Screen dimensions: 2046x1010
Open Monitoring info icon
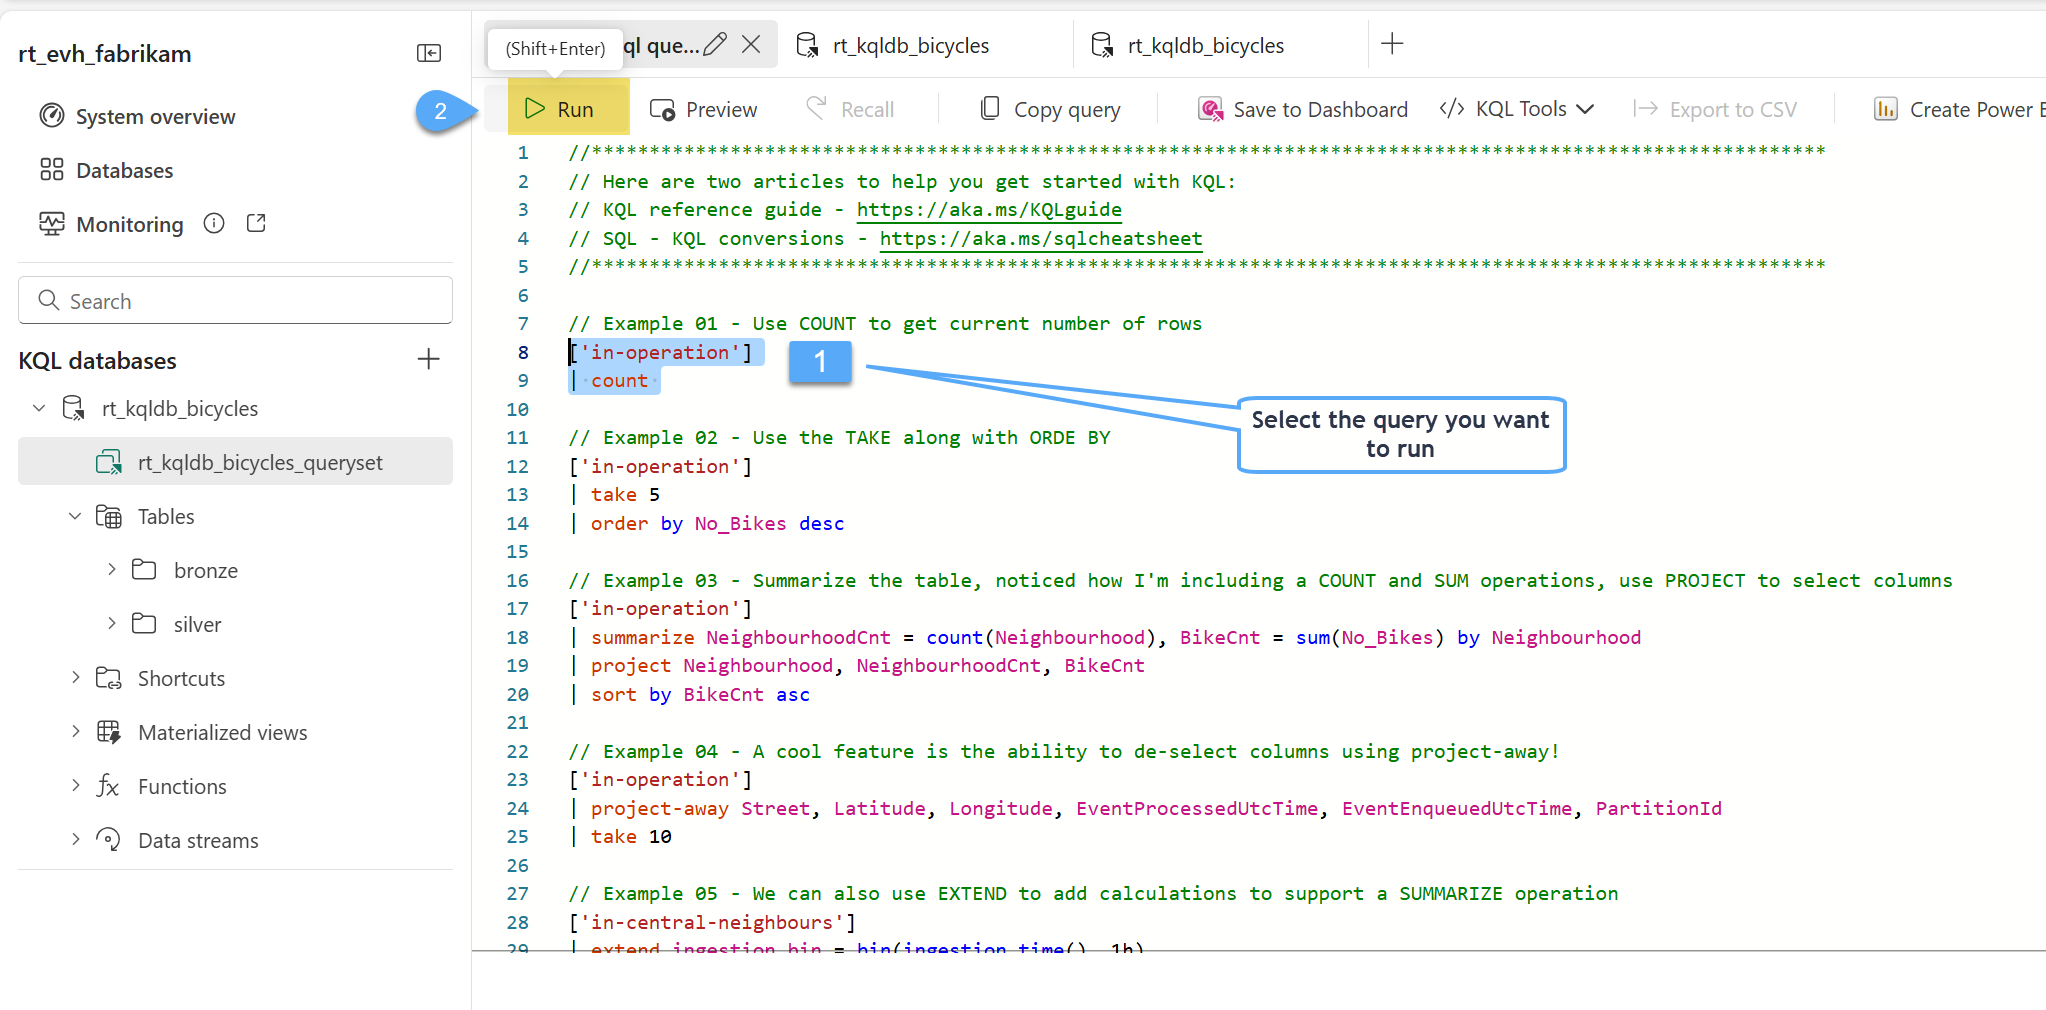(214, 223)
